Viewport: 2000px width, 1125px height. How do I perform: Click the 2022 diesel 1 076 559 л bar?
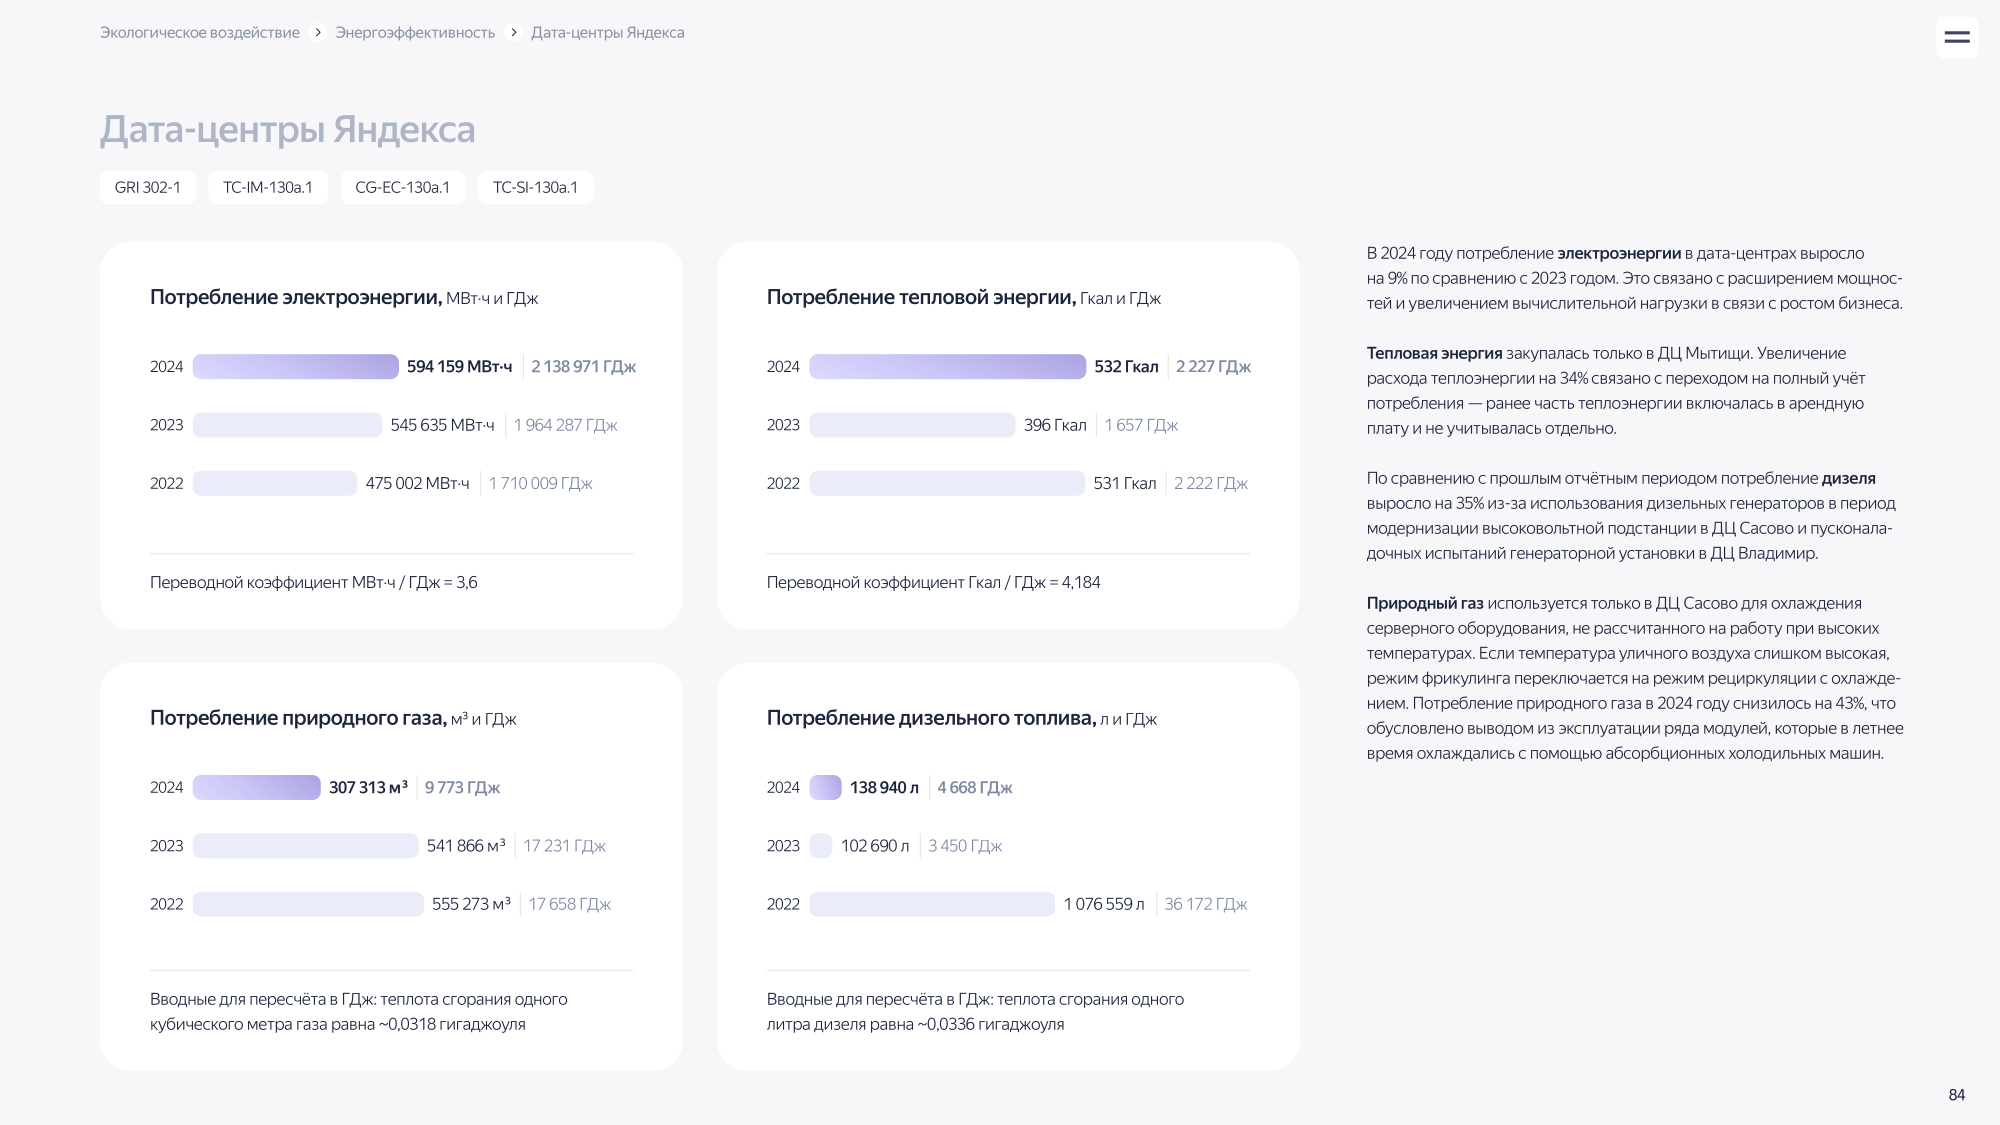pyautogui.click(x=932, y=904)
